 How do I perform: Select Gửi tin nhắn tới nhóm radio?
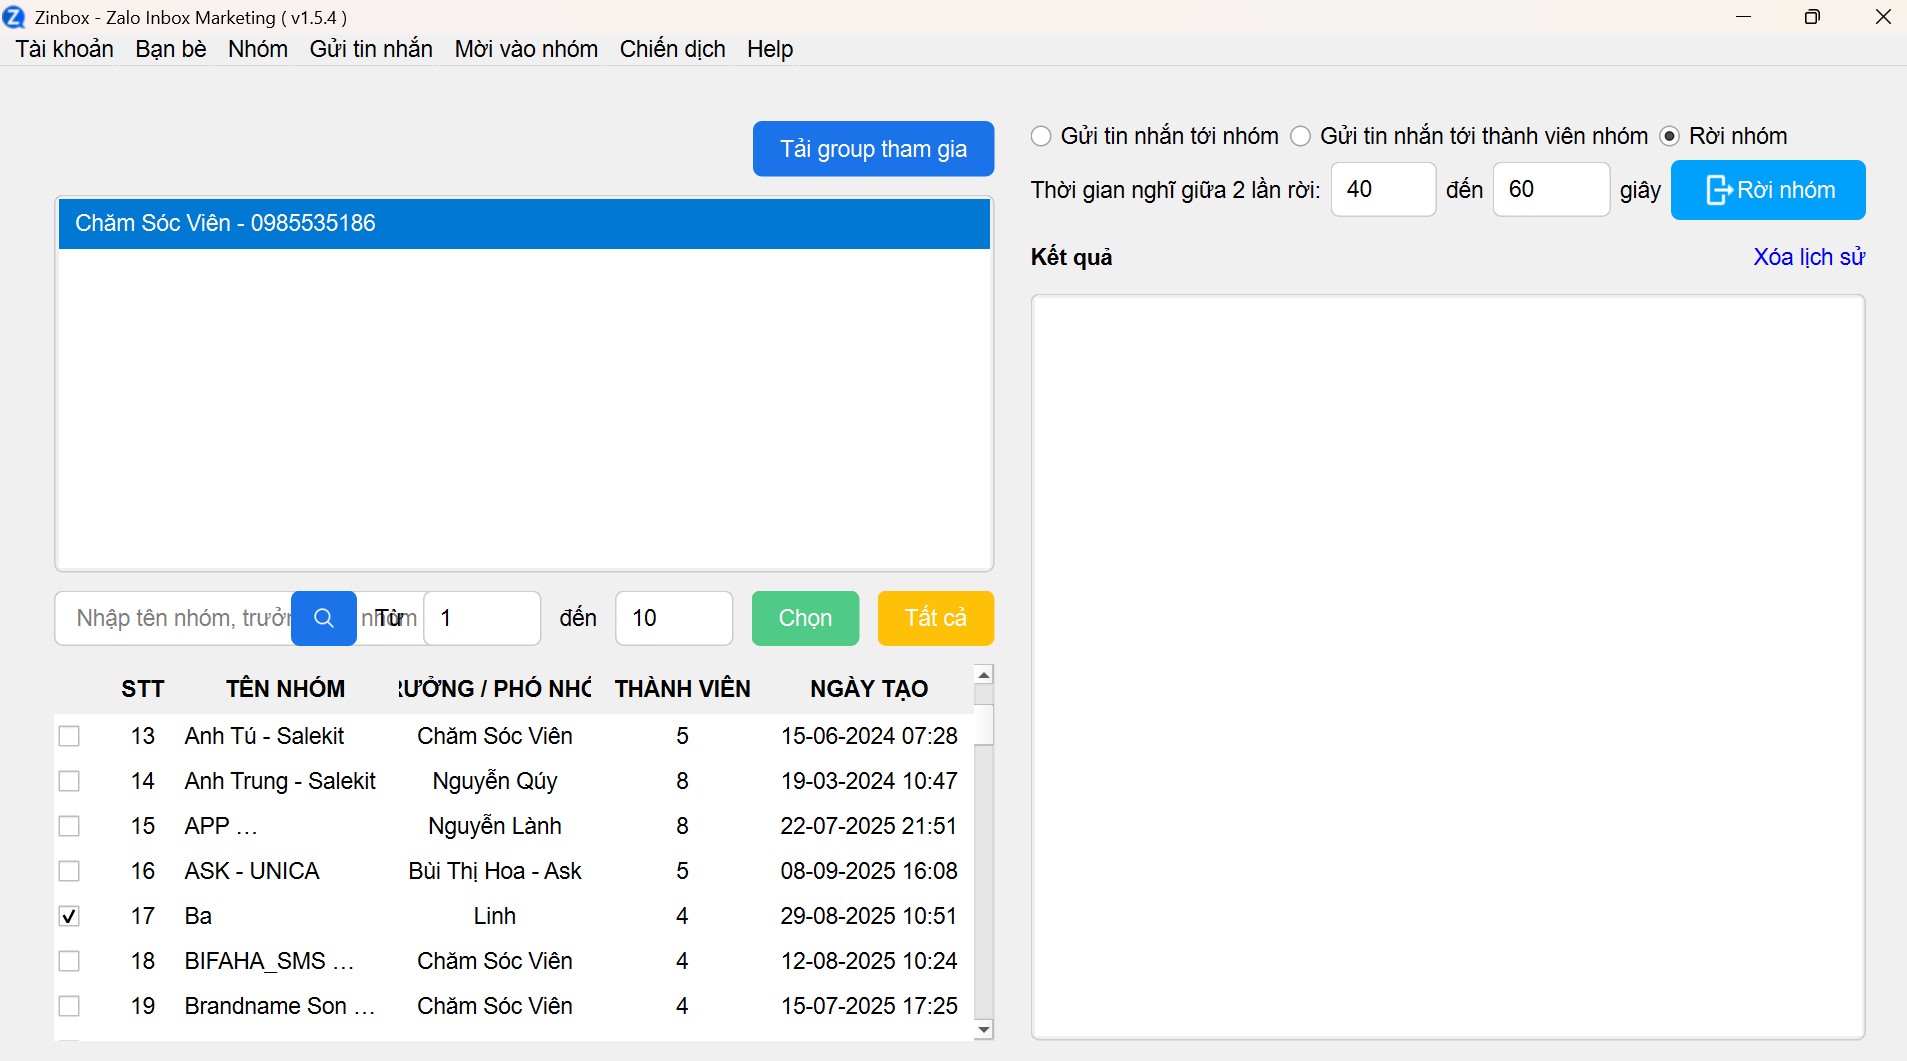click(x=1041, y=136)
